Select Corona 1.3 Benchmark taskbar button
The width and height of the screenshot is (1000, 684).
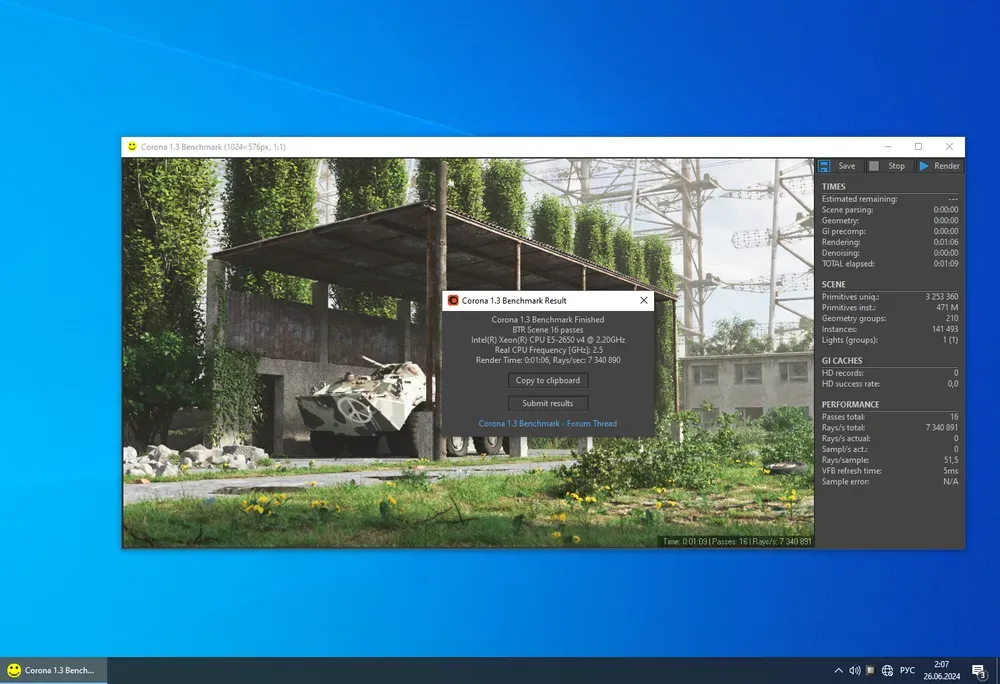(54, 670)
